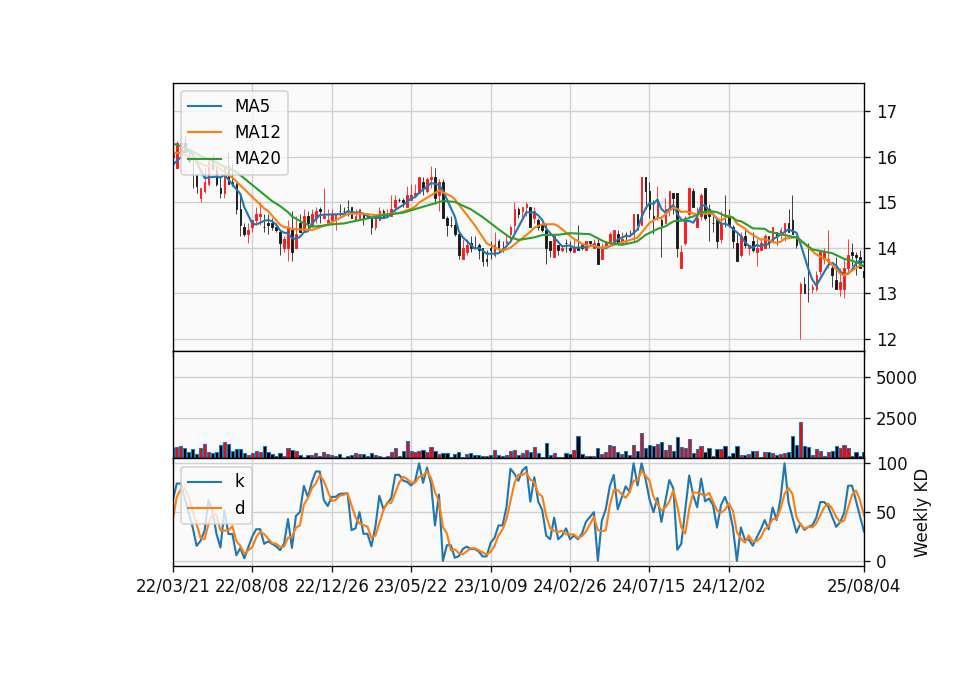Image resolution: width=960 pixels, height=690 pixels.
Task: Click the tallest volume bar near 2500
Action: coord(801,440)
